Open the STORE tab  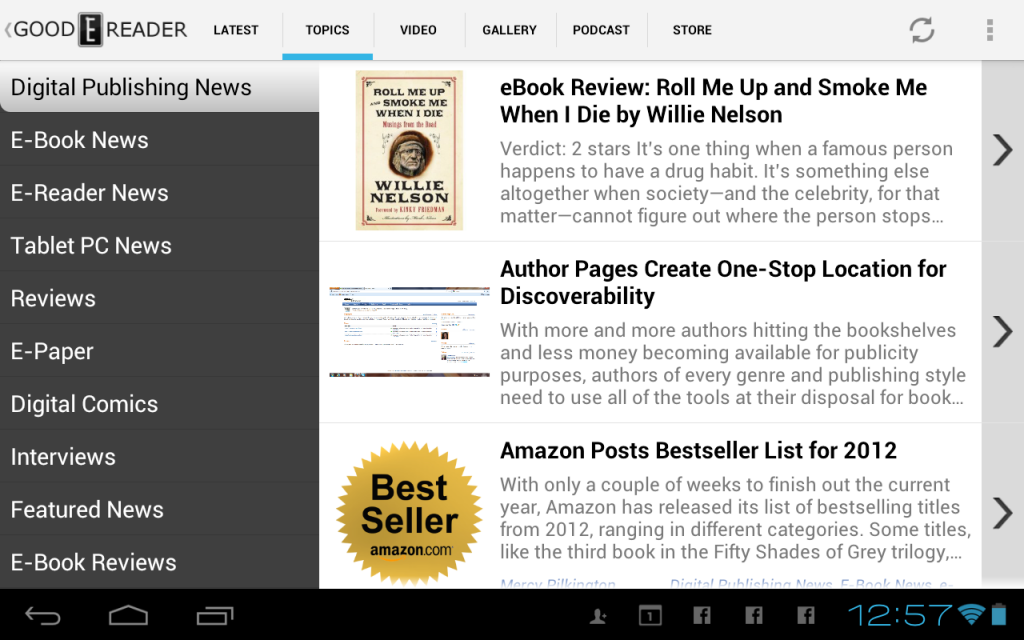coord(692,30)
